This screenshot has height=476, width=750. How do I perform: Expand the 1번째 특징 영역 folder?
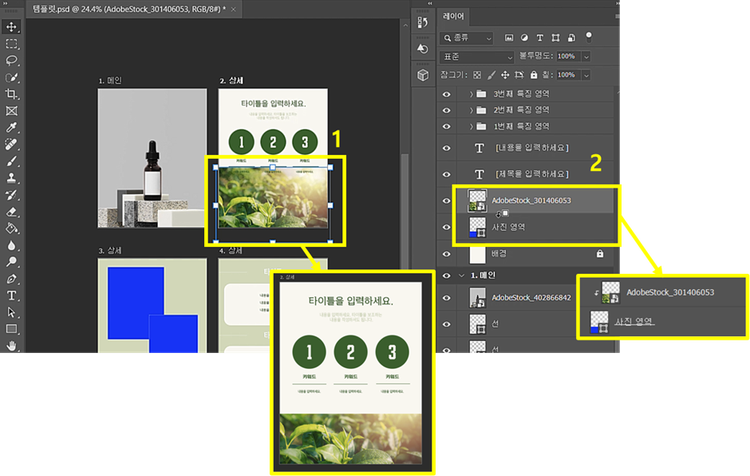pyautogui.click(x=471, y=127)
